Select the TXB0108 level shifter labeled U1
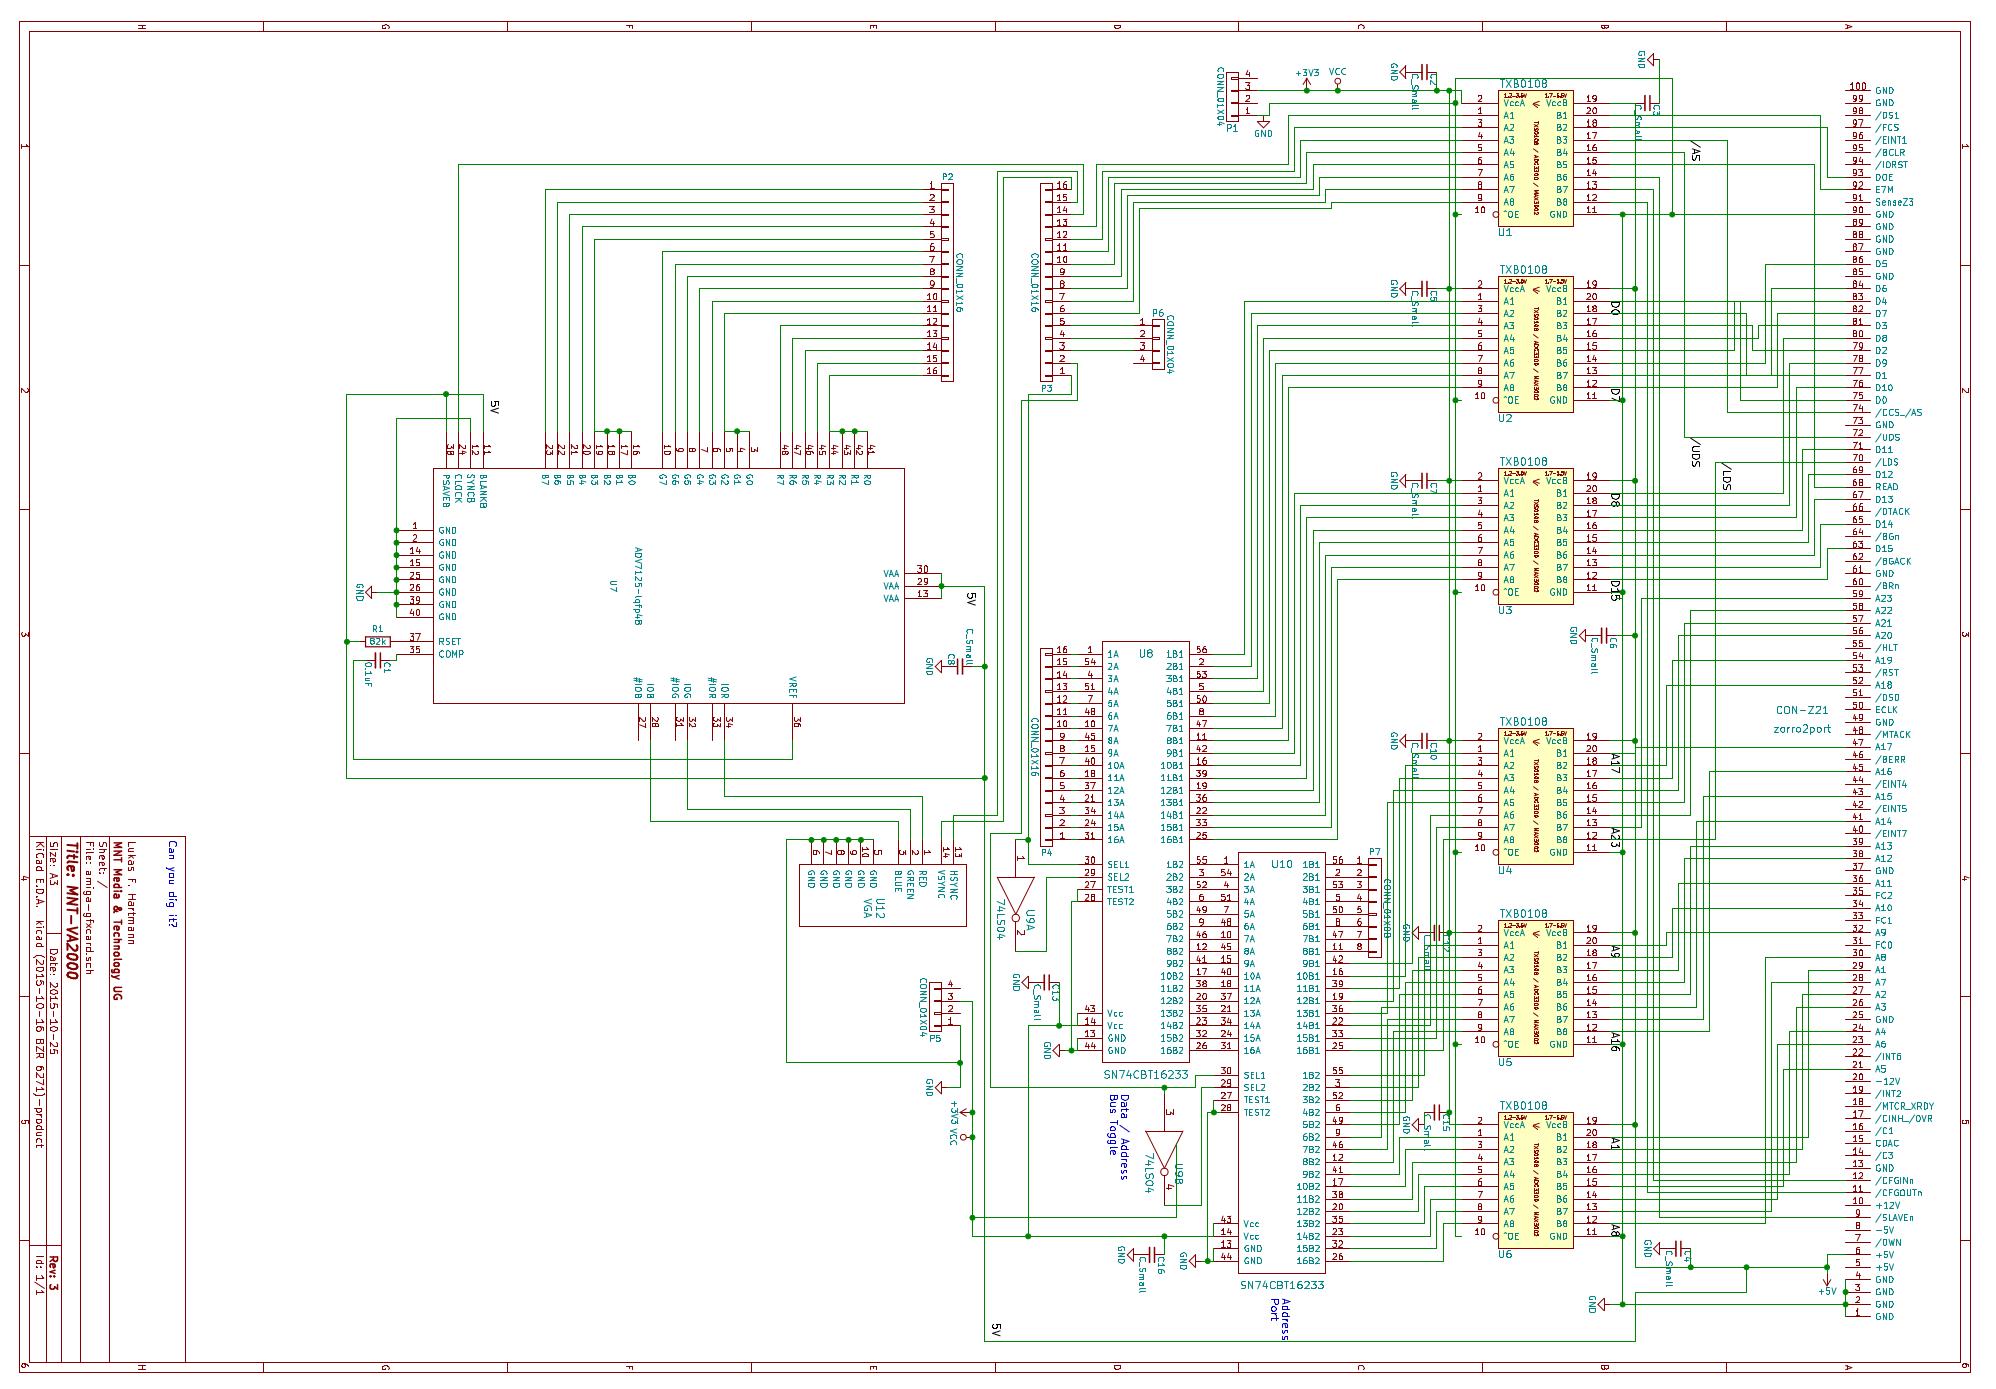This screenshot has width=1996, height=1389. pyautogui.click(x=1535, y=158)
